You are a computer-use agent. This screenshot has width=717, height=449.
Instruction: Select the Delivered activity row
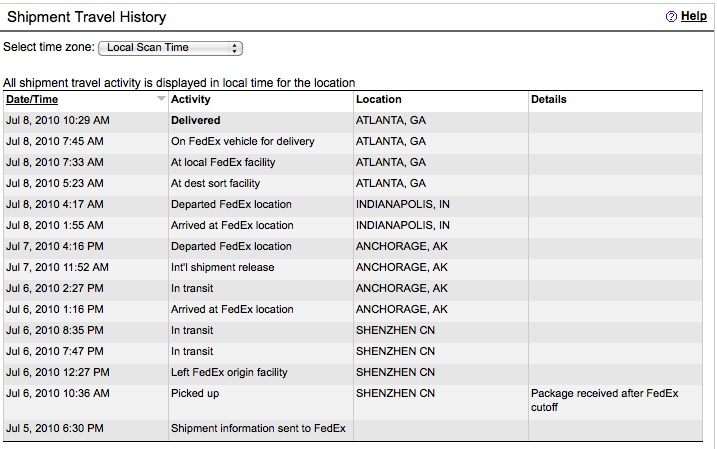[353, 121]
